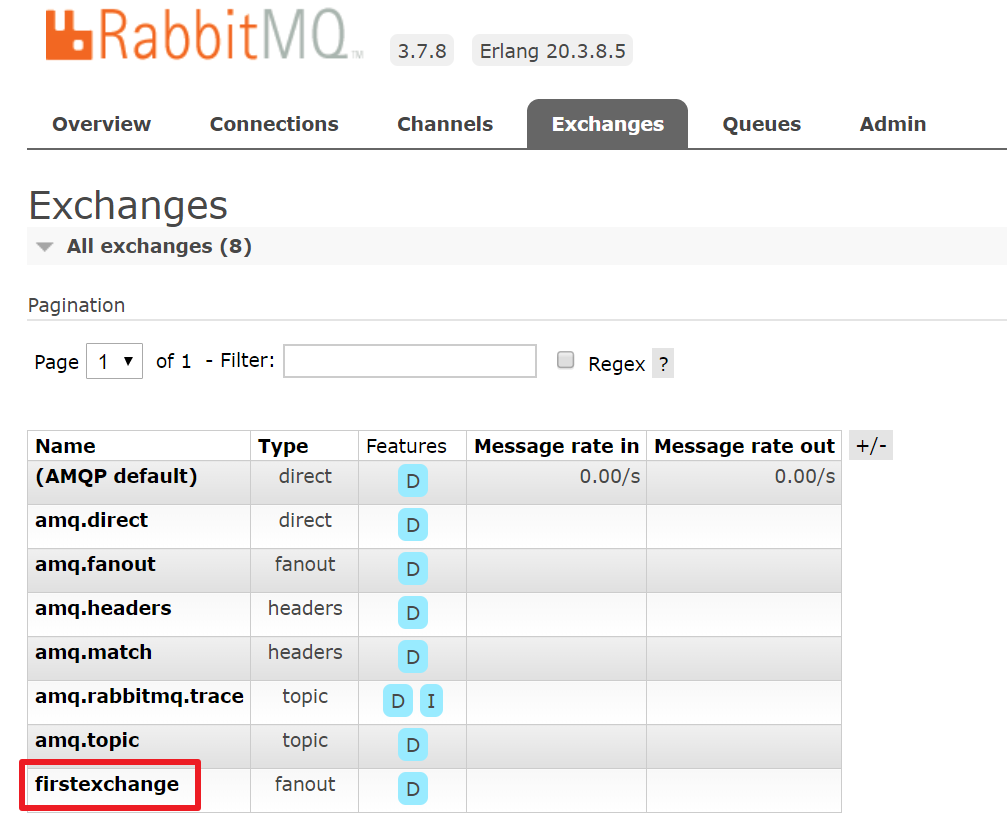The image size is (1007, 816).
Task: Open the amq.headers exchange
Action: tap(103, 609)
